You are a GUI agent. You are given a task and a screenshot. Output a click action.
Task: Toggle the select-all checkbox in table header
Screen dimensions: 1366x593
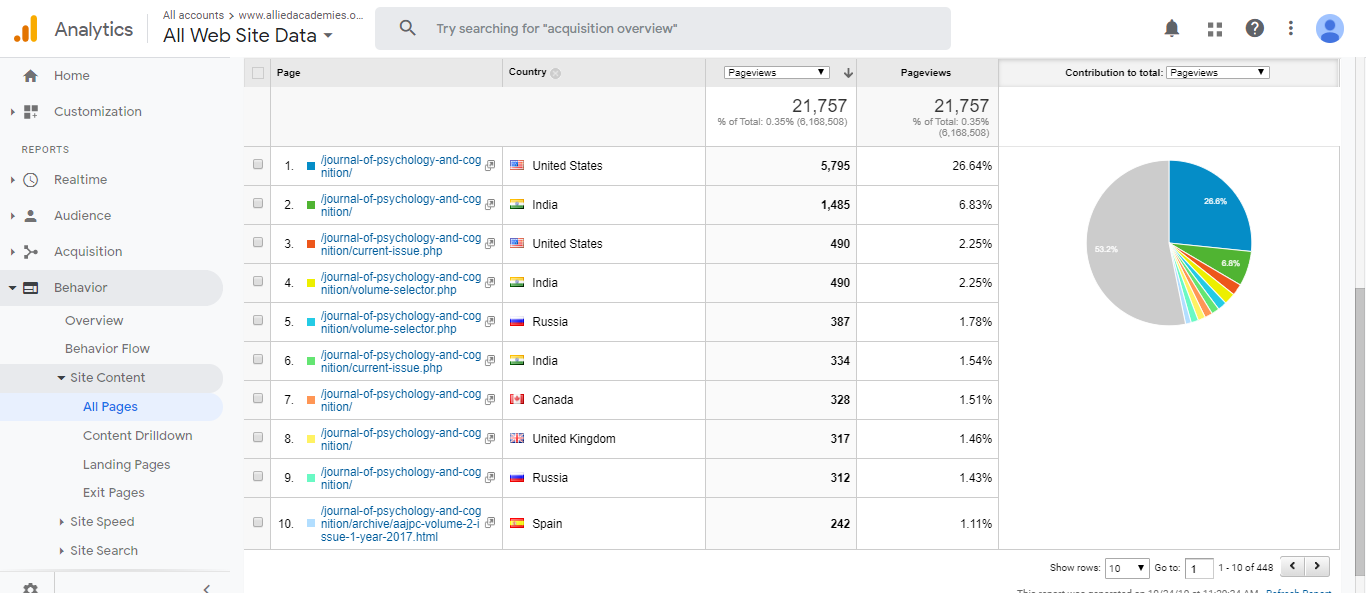point(258,72)
